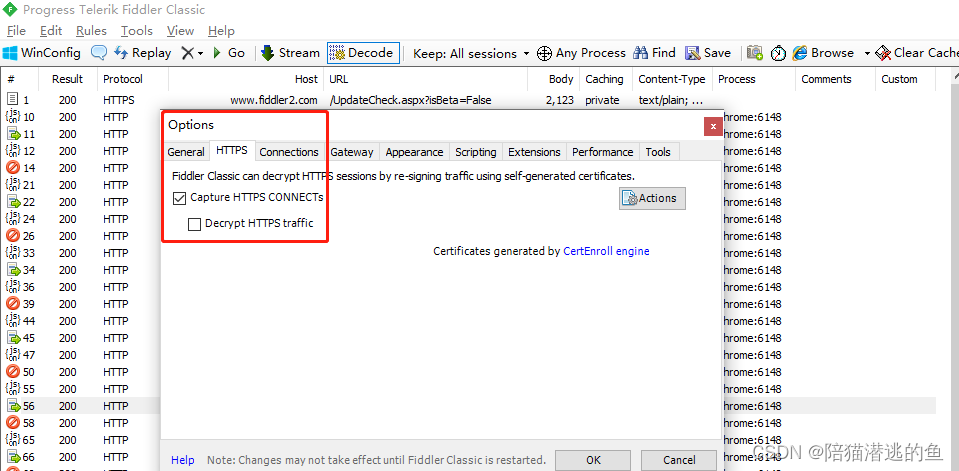This screenshot has width=959, height=471.
Task: Sort by the Result column header
Action: 67,79
